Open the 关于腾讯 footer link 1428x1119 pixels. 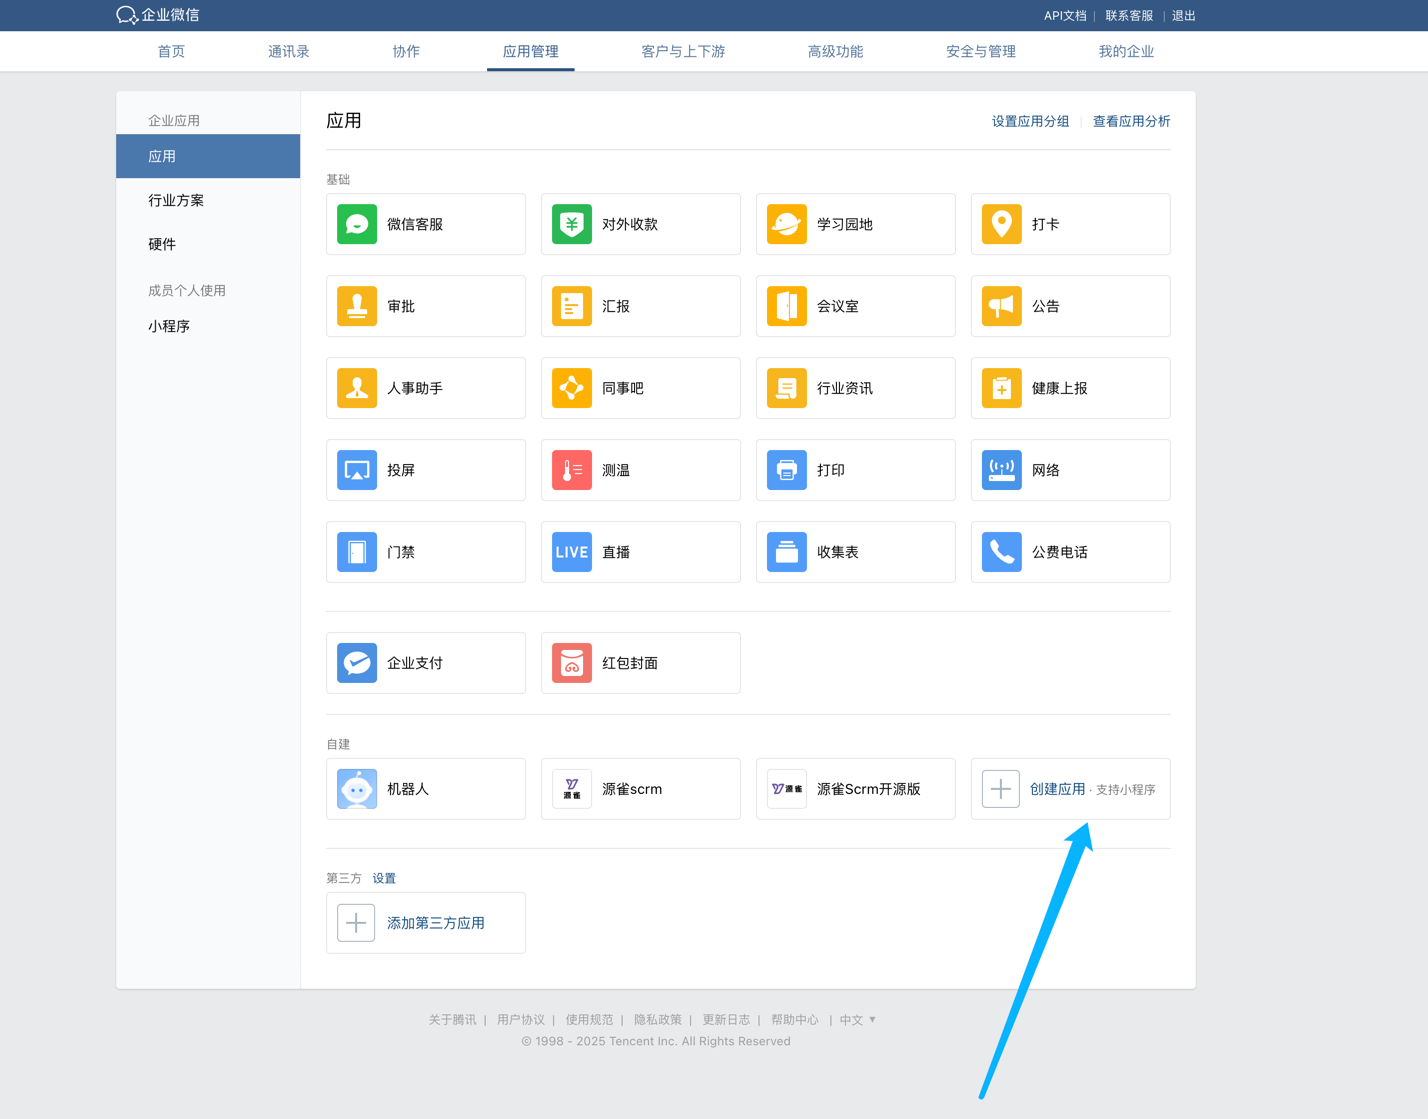tap(452, 1020)
